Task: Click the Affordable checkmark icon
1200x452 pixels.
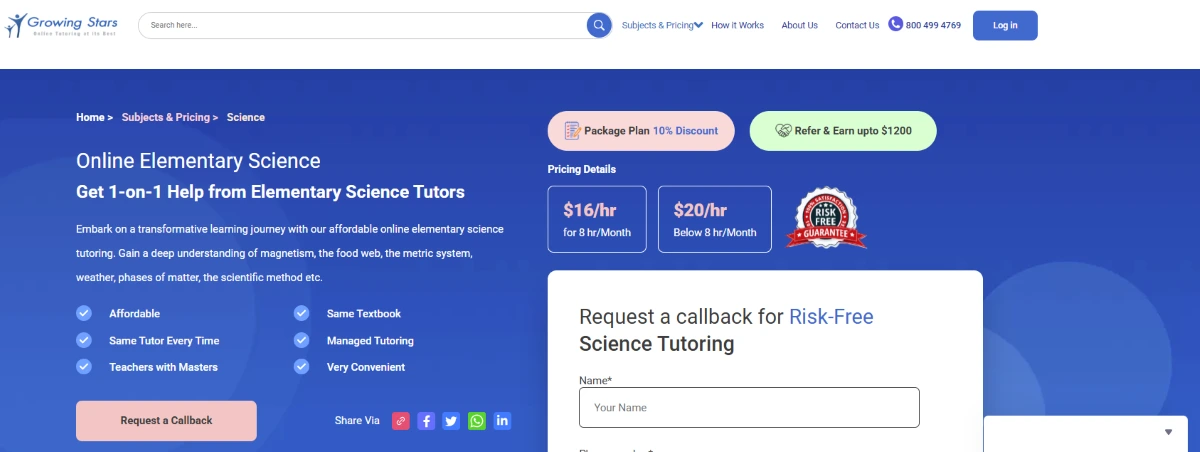Action: [x=84, y=314]
